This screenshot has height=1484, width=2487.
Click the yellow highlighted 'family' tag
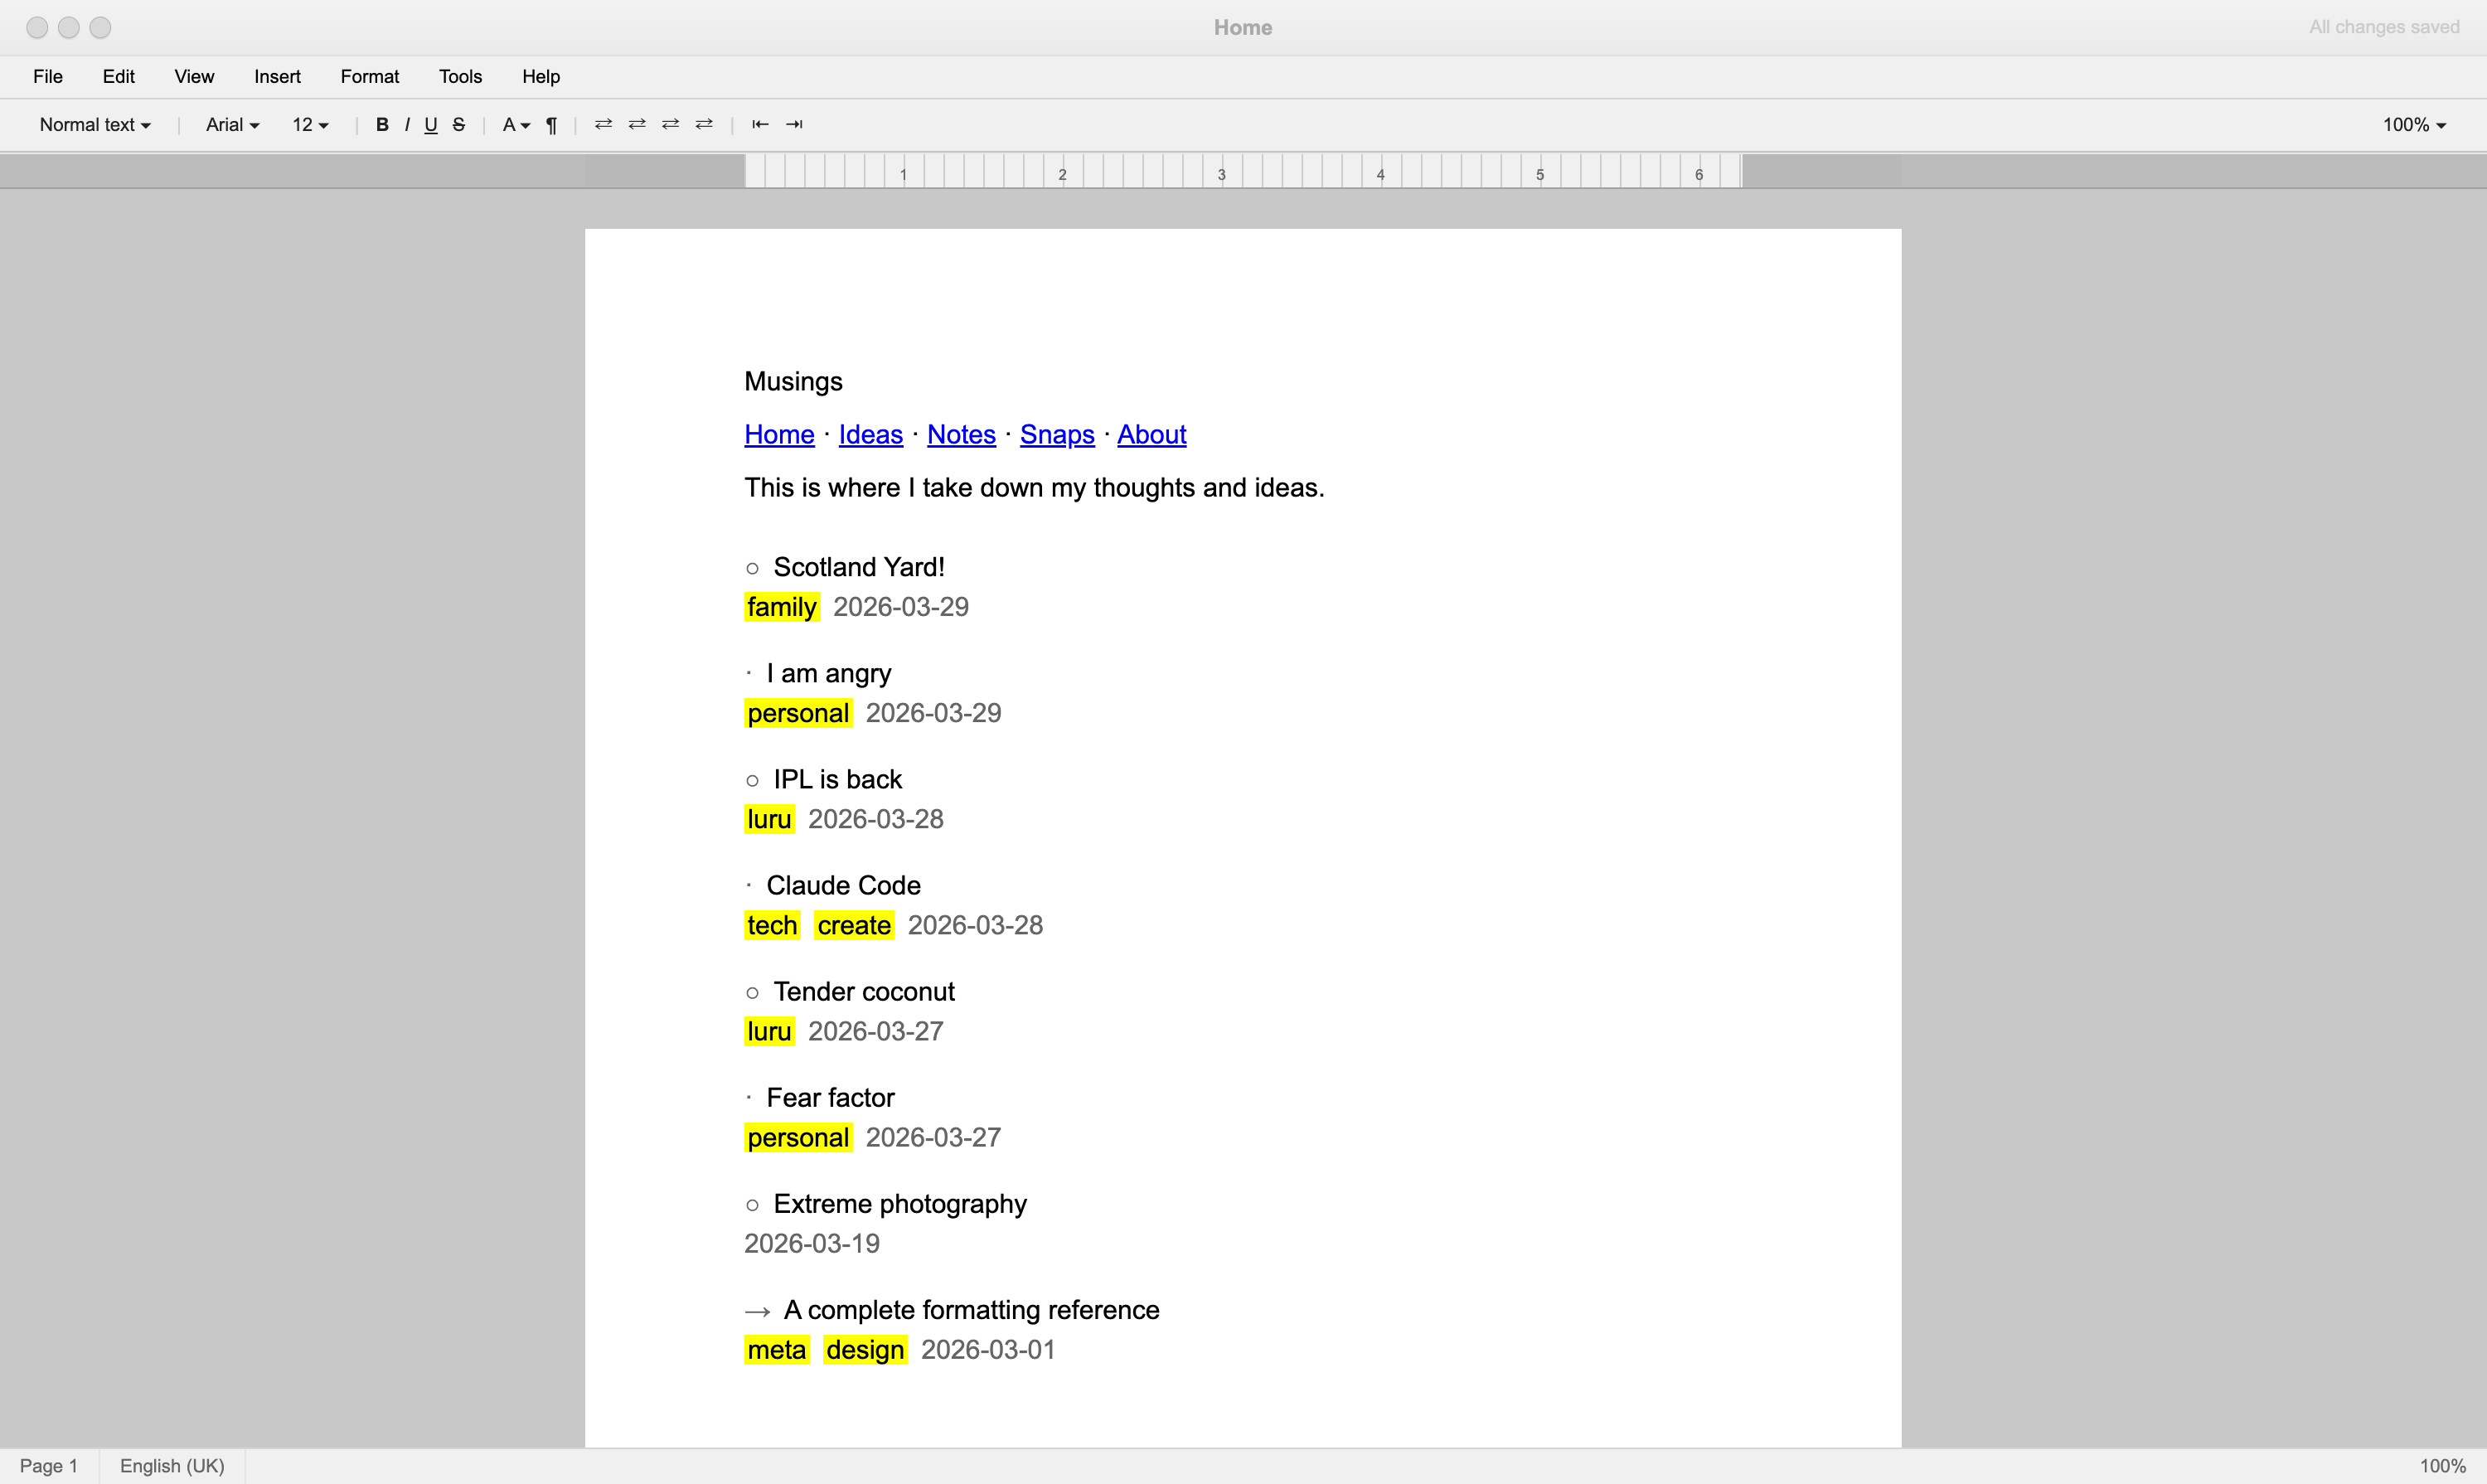781,607
